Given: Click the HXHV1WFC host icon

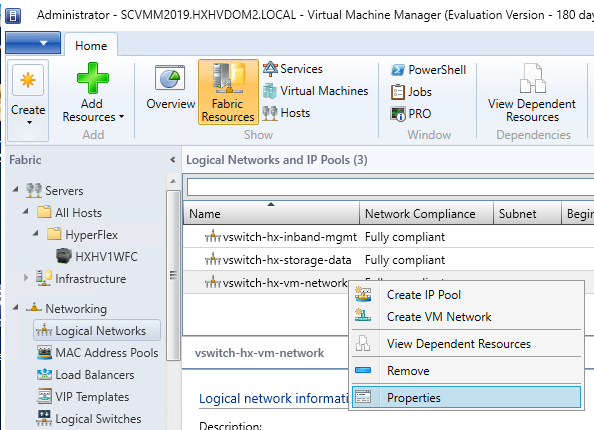Looking at the screenshot, I should pyautogui.click(x=64, y=256).
